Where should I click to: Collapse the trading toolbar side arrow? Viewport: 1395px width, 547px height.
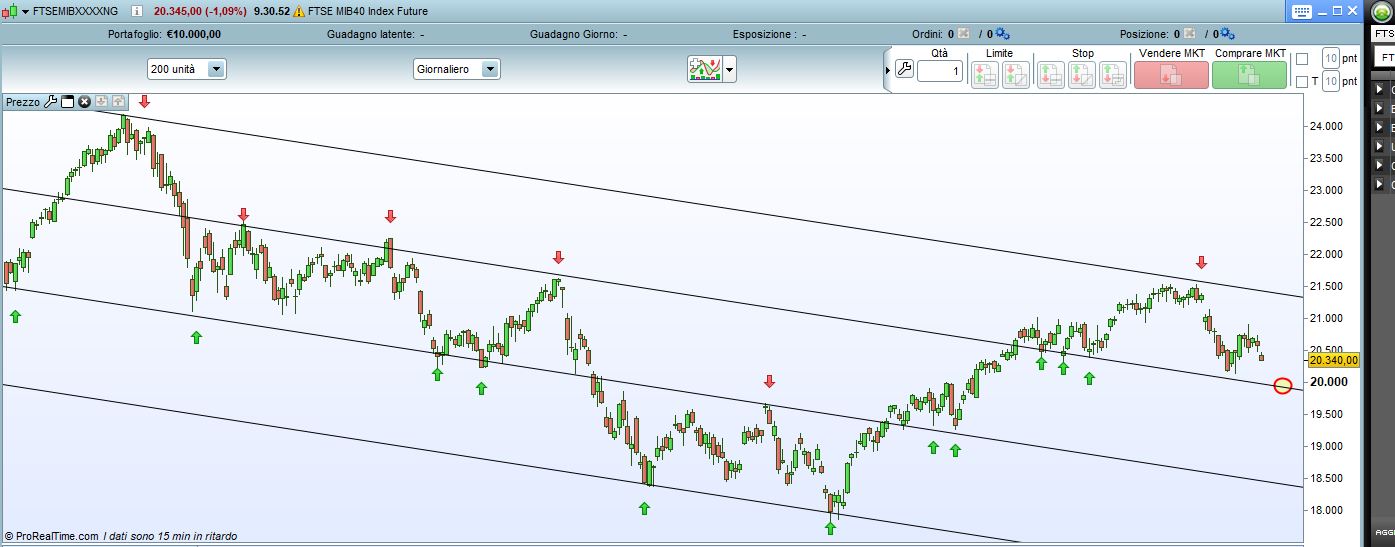887,70
